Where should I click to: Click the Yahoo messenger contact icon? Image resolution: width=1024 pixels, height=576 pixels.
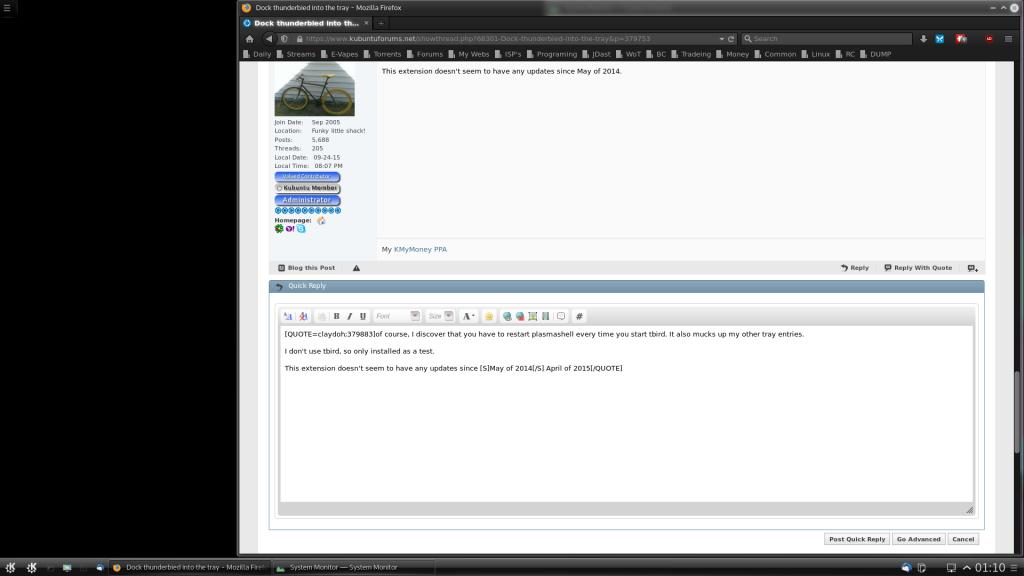tap(290, 229)
